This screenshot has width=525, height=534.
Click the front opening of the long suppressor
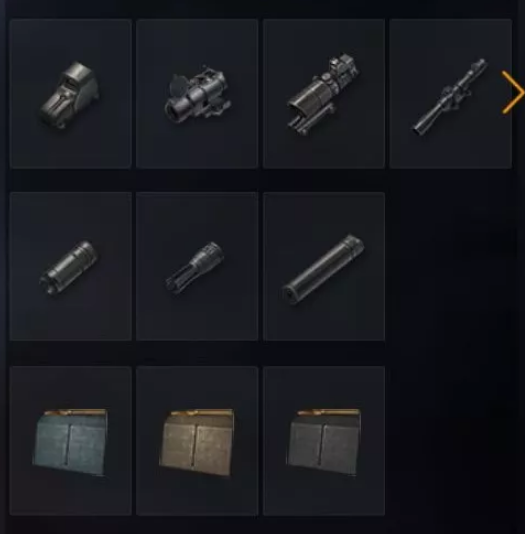coord(291,294)
